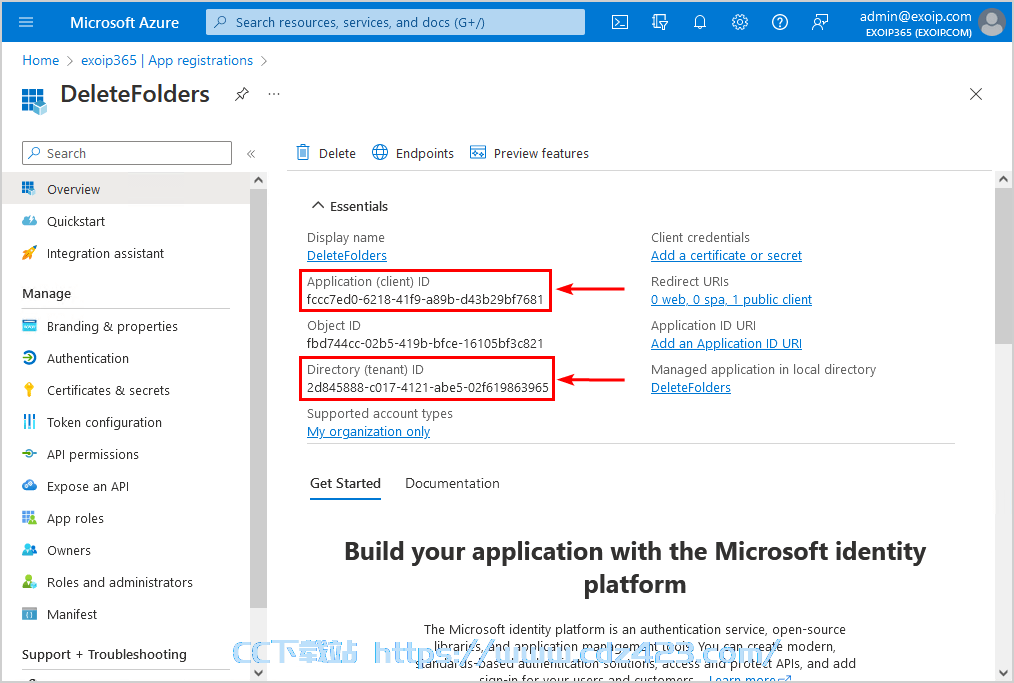The image size is (1014, 683).
Task: Click the sidebar scrollbar down arrow
Action: click(x=259, y=673)
